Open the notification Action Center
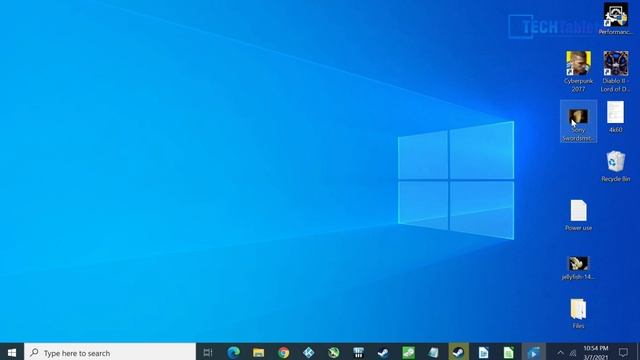640x360 pixels. pyautogui.click(x=623, y=352)
